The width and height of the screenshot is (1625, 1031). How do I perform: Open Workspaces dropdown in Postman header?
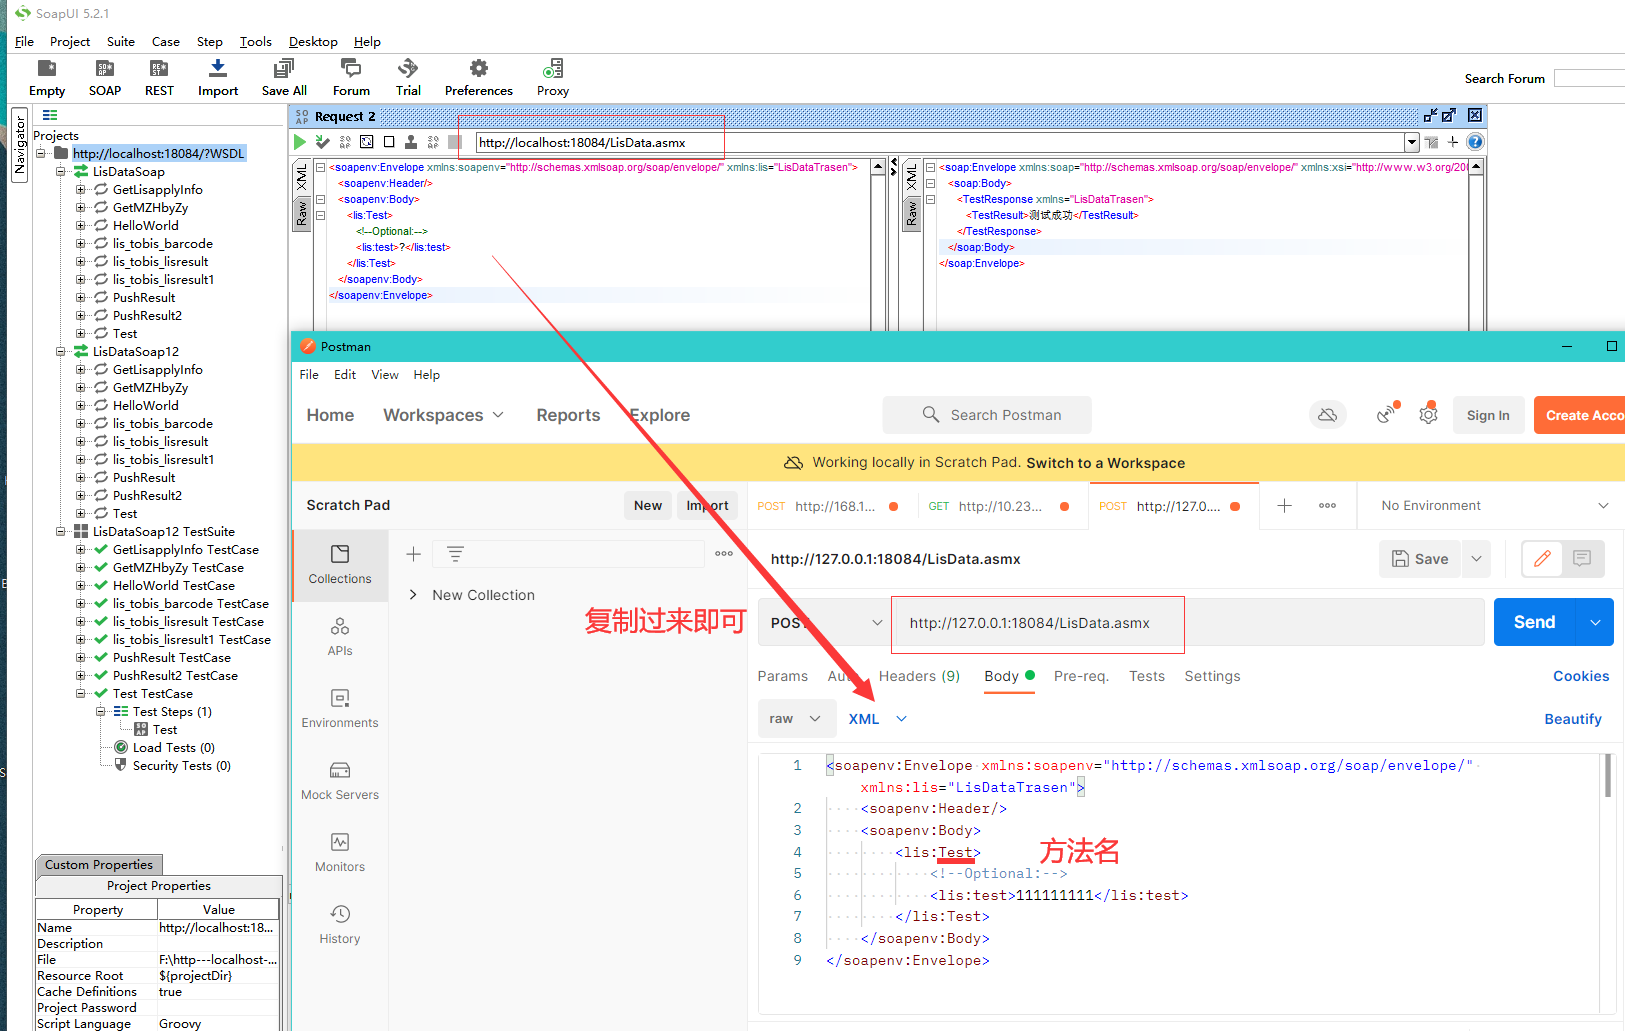[443, 415]
